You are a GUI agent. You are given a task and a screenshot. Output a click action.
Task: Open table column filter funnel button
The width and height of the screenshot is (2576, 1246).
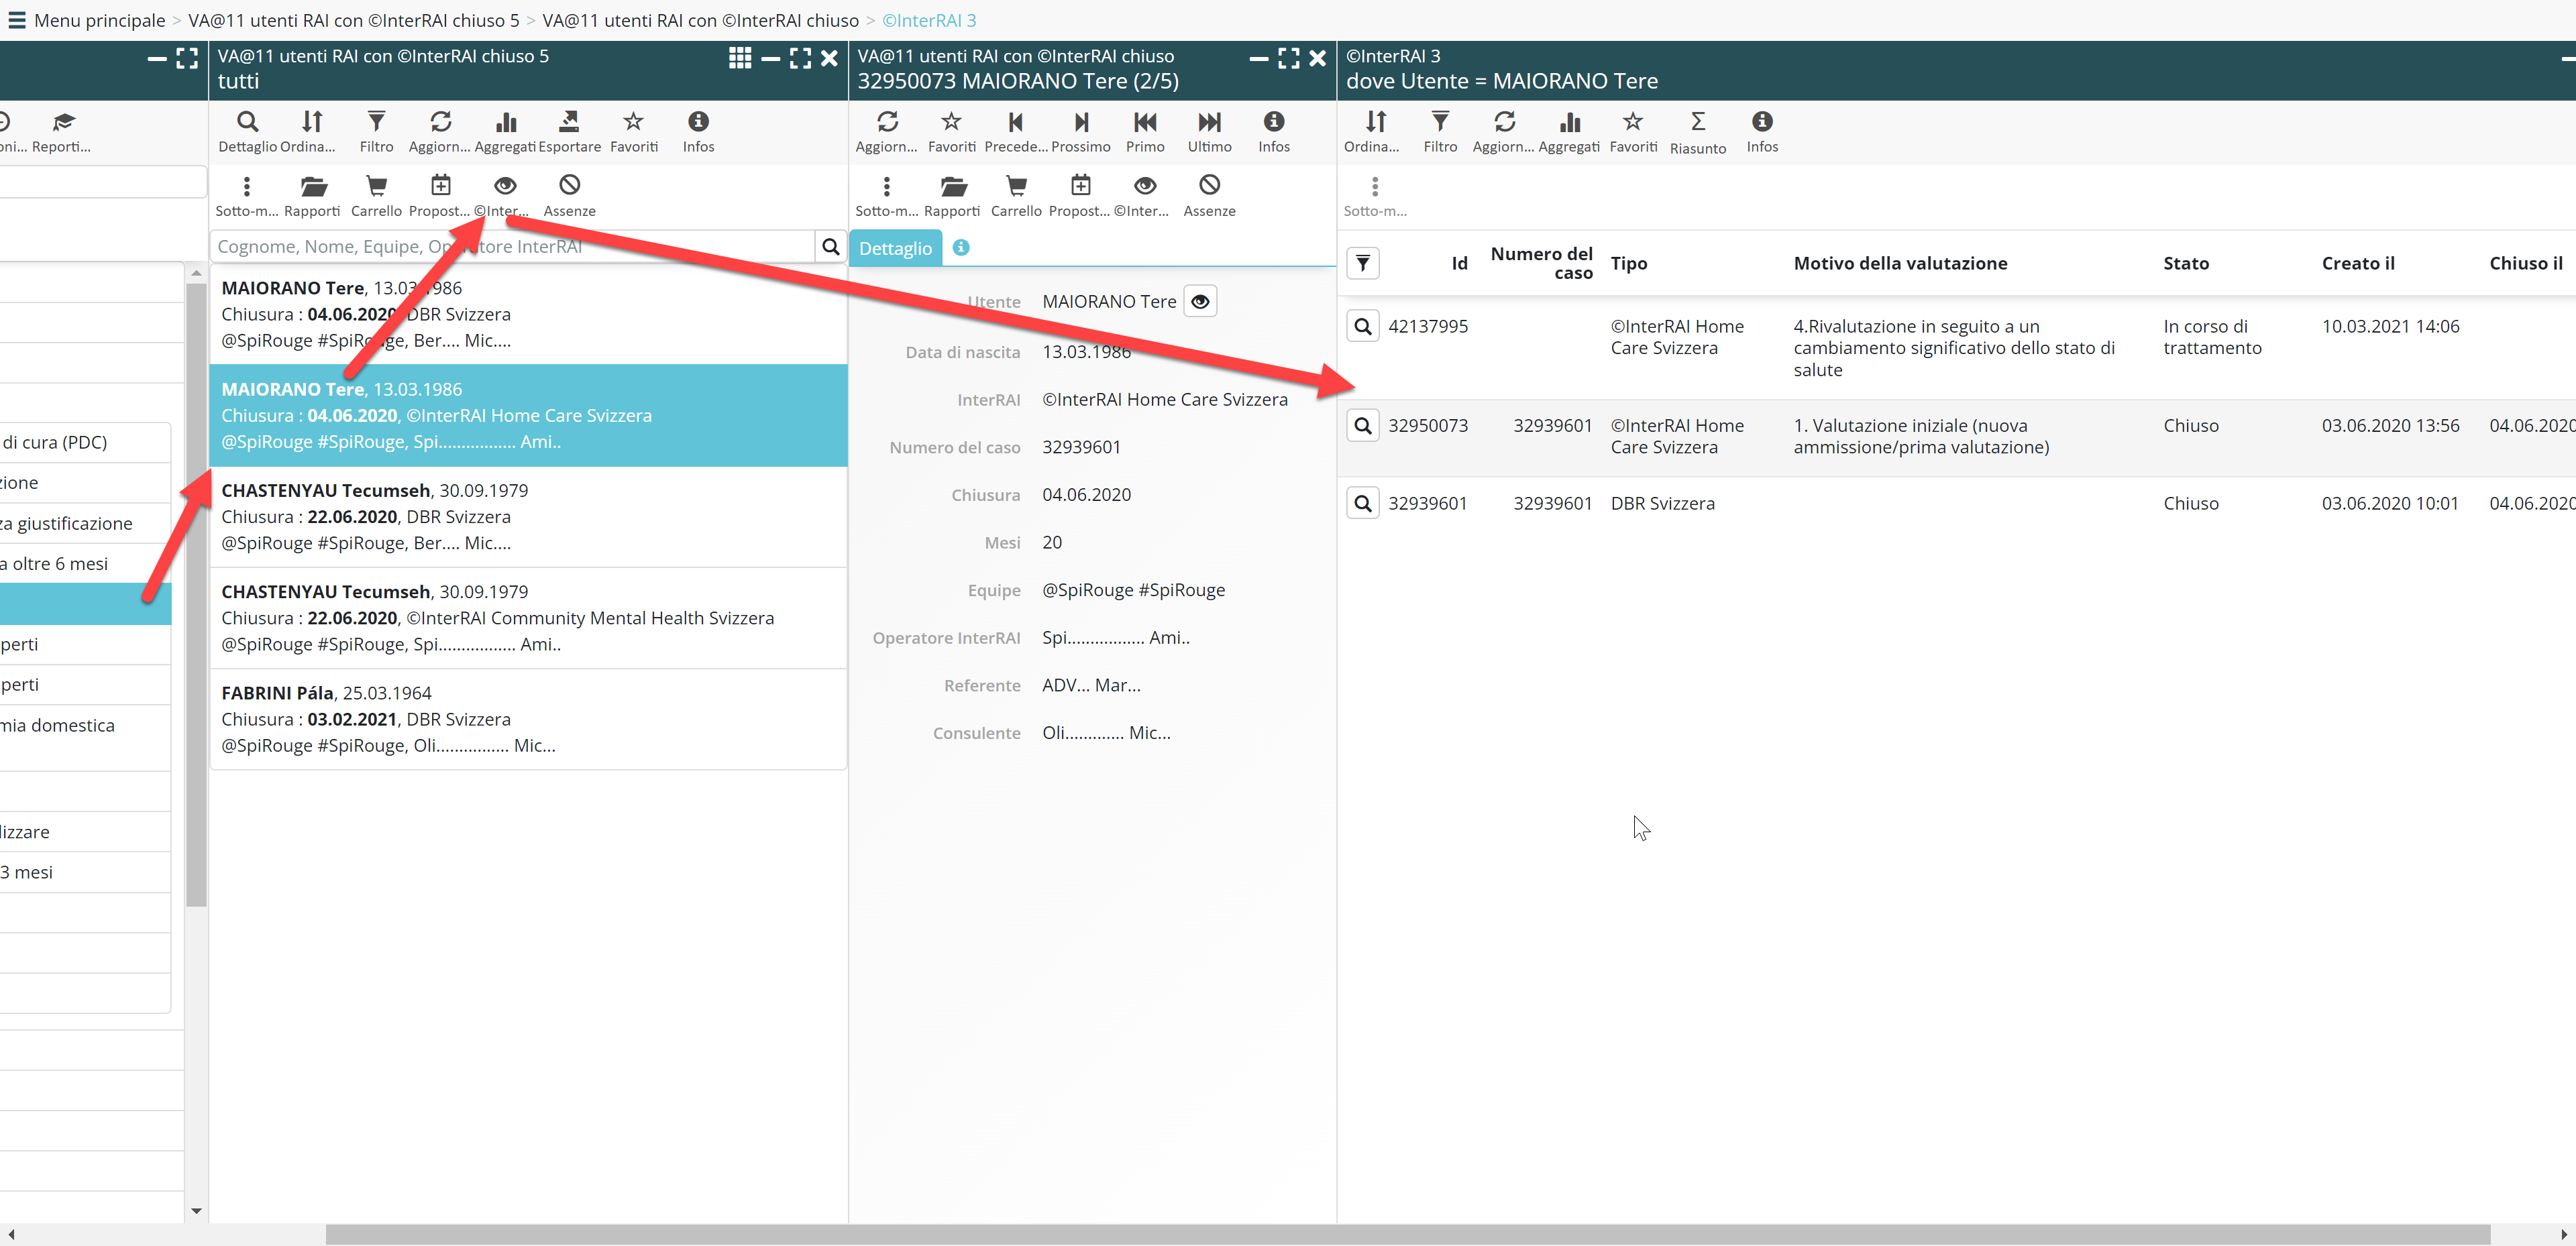click(1362, 263)
